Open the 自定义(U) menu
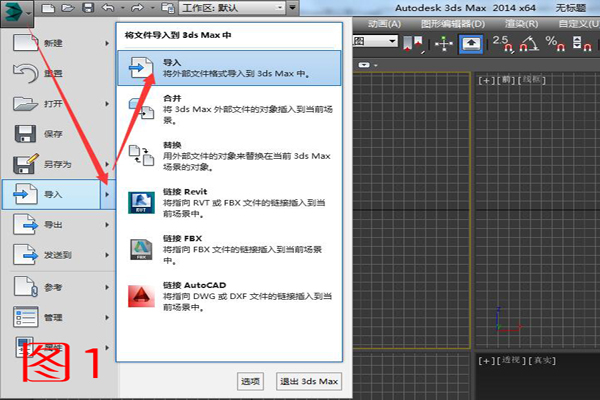This screenshot has height=400, width=600. tap(578, 24)
